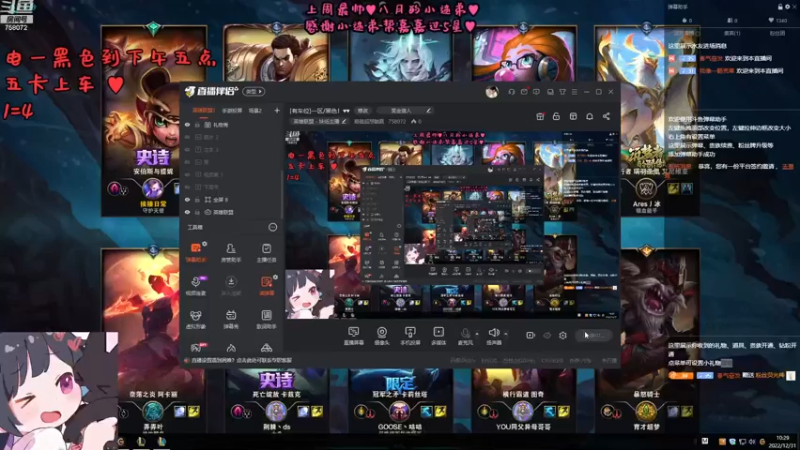The height and width of the screenshot is (450, 800).
Task: Add a 直播屏幕 screen capture source
Action: pyautogui.click(x=354, y=336)
